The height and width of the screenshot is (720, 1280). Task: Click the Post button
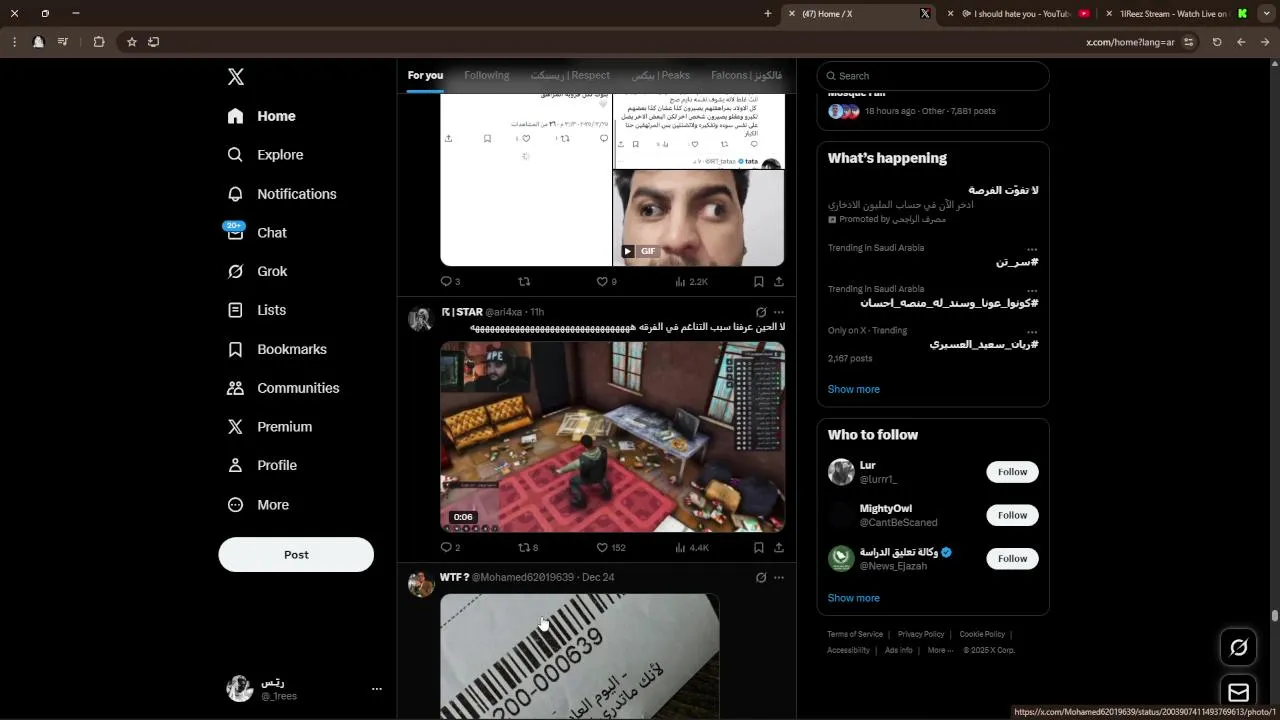point(296,555)
